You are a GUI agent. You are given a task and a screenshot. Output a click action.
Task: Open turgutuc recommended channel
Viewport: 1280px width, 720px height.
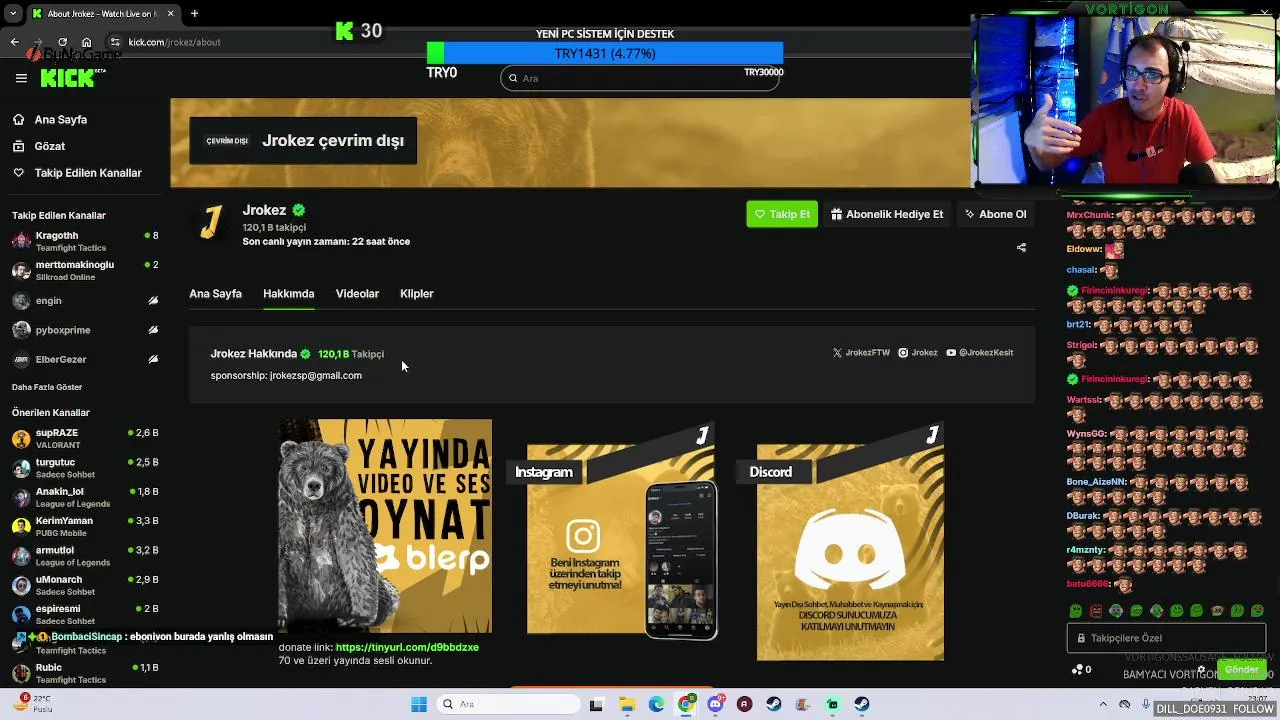(85, 468)
